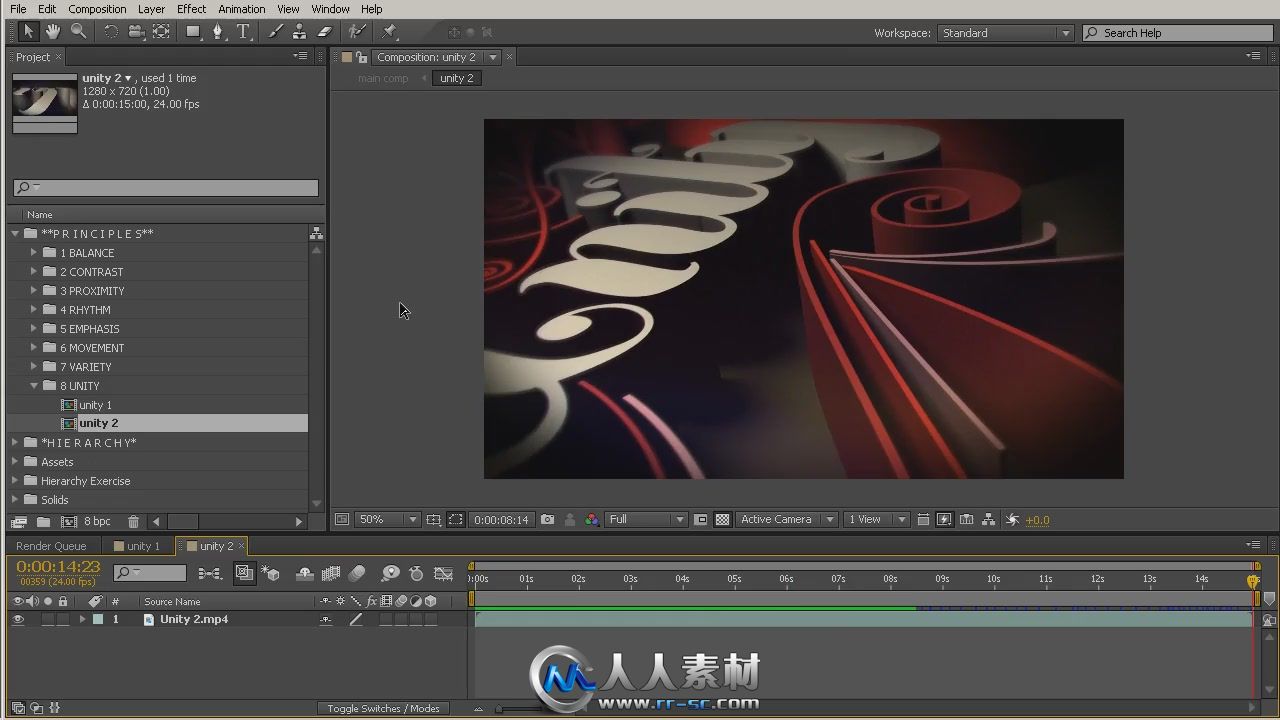
Task: Select the Brush tool
Action: (x=276, y=32)
